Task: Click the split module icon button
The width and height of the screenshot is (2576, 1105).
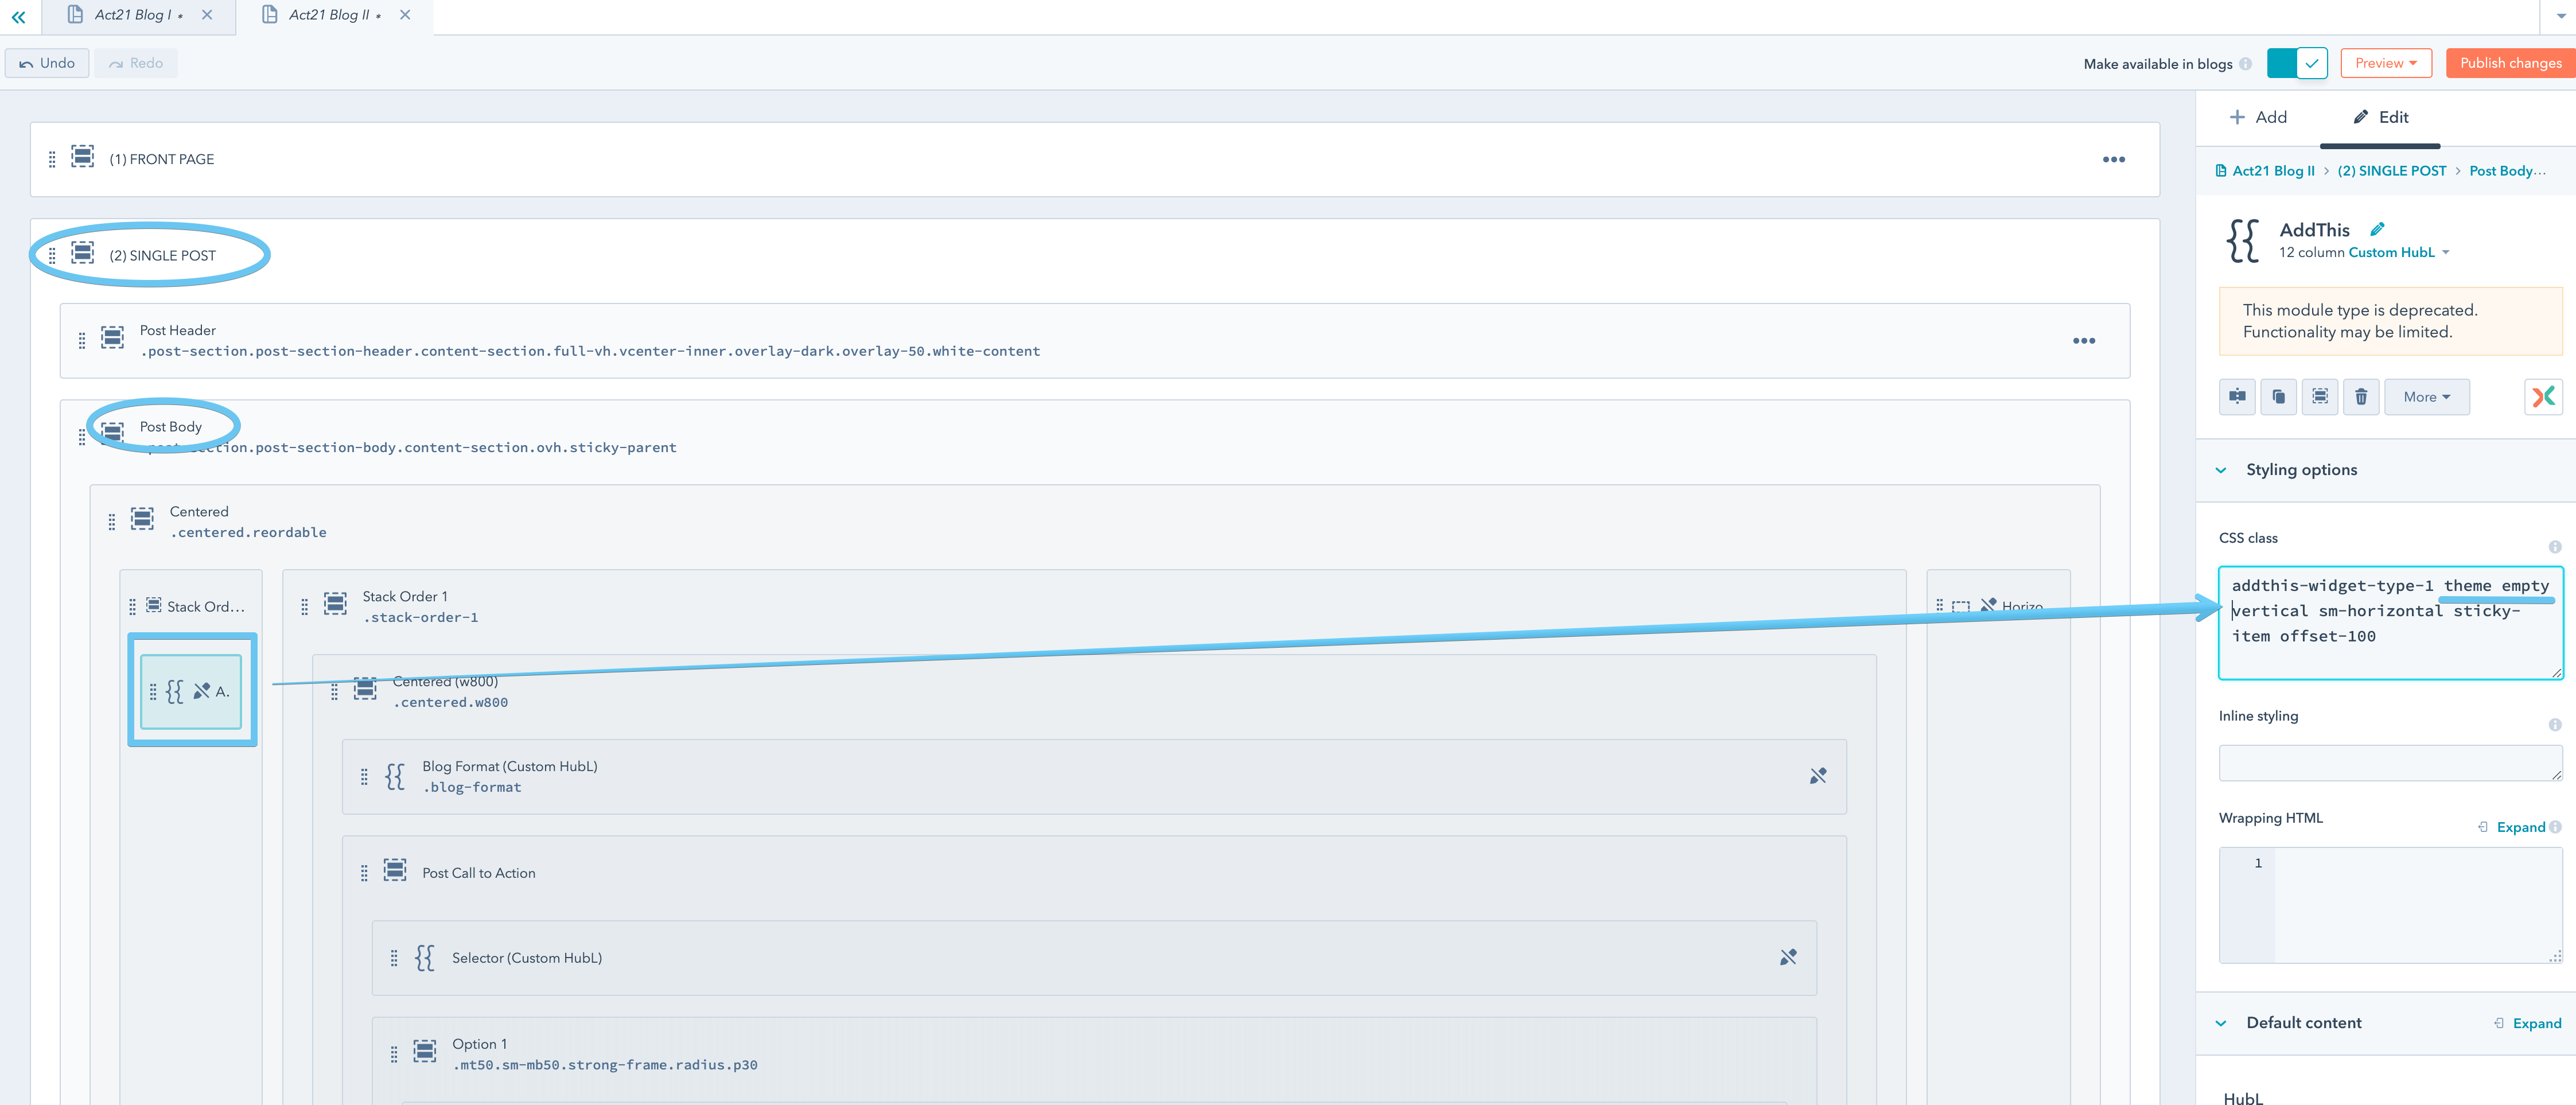Action: (2237, 397)
